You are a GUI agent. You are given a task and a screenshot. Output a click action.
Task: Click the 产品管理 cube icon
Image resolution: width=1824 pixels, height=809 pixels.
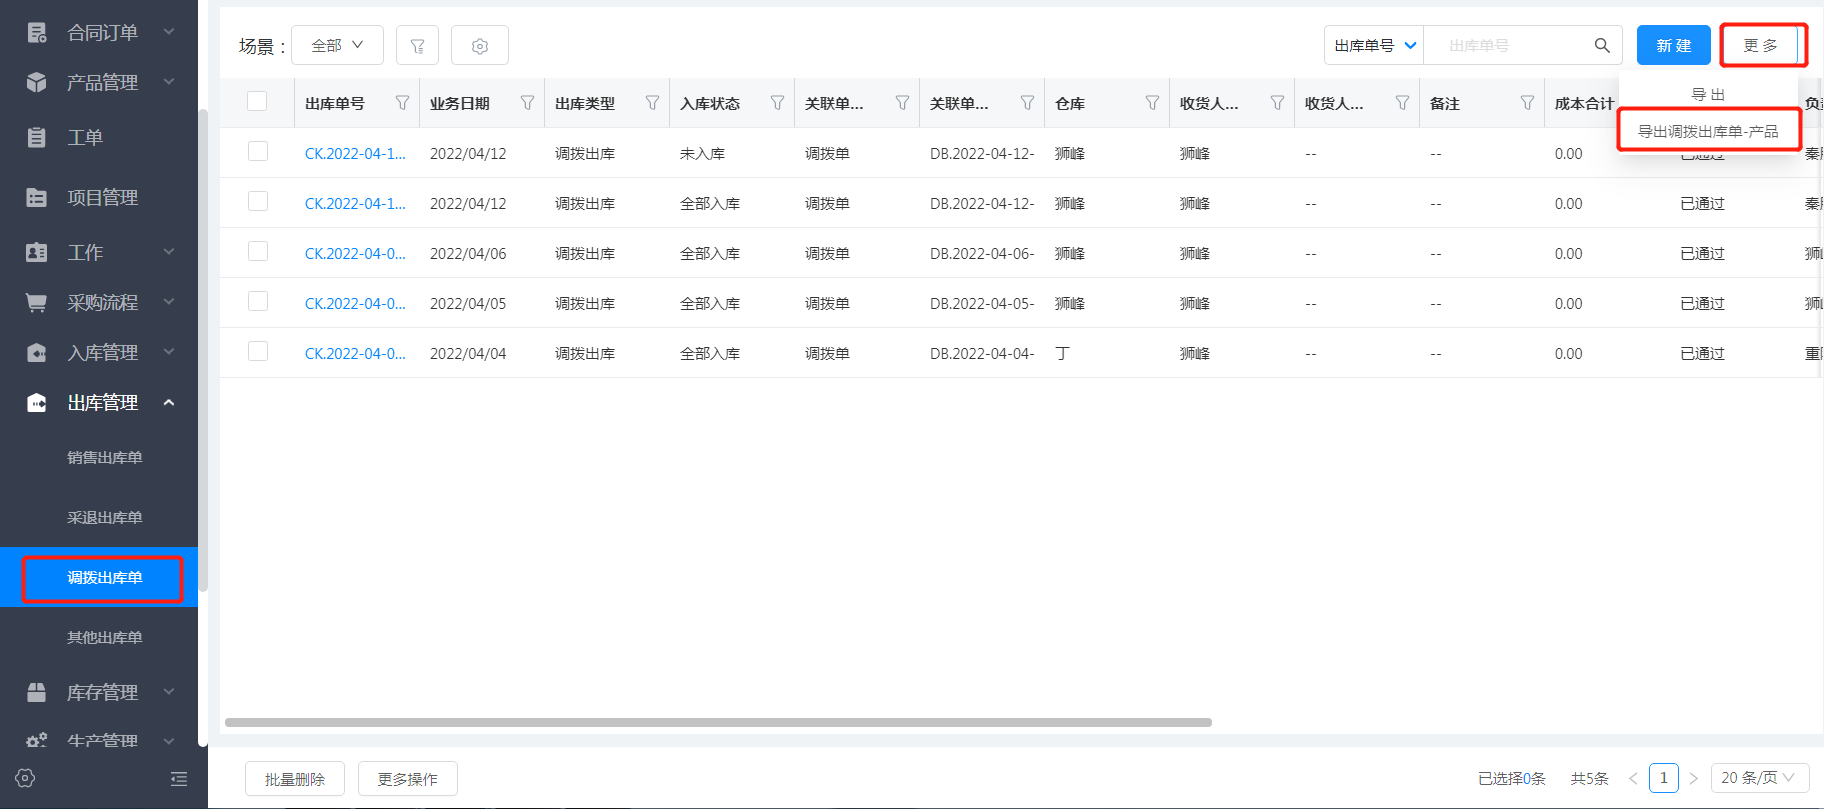tap(37, 82)
